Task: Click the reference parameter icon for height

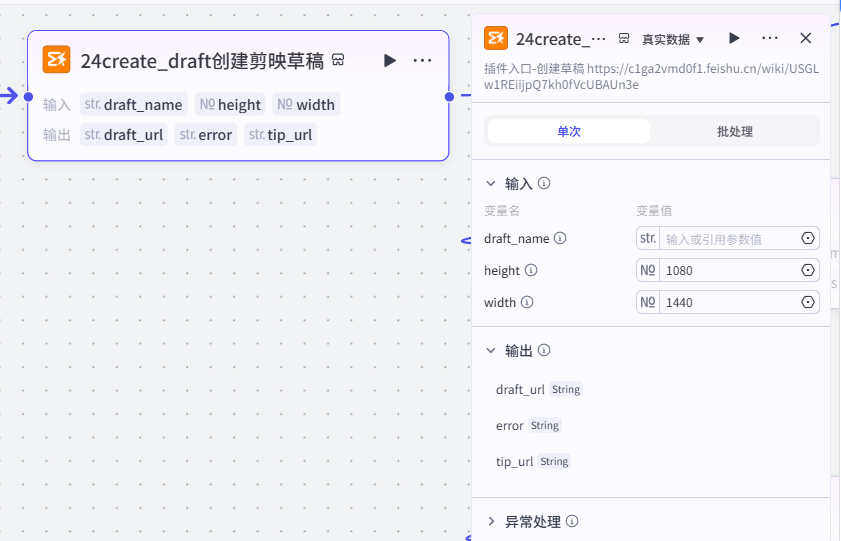Action: tap(808, 270)
